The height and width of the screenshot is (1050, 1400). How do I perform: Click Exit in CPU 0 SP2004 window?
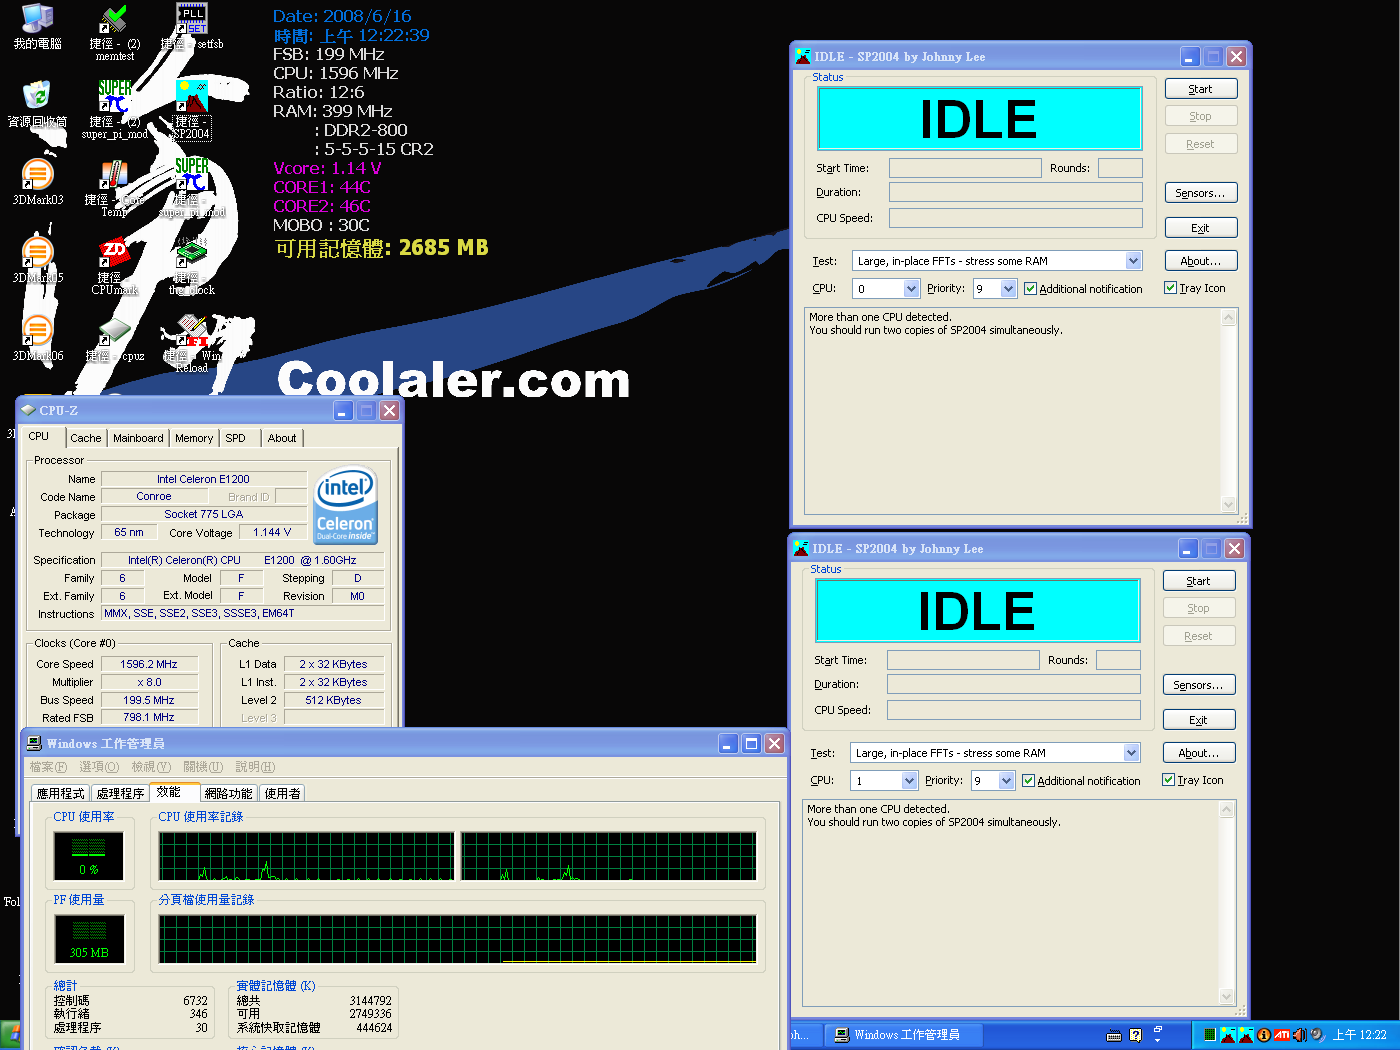1201,228
